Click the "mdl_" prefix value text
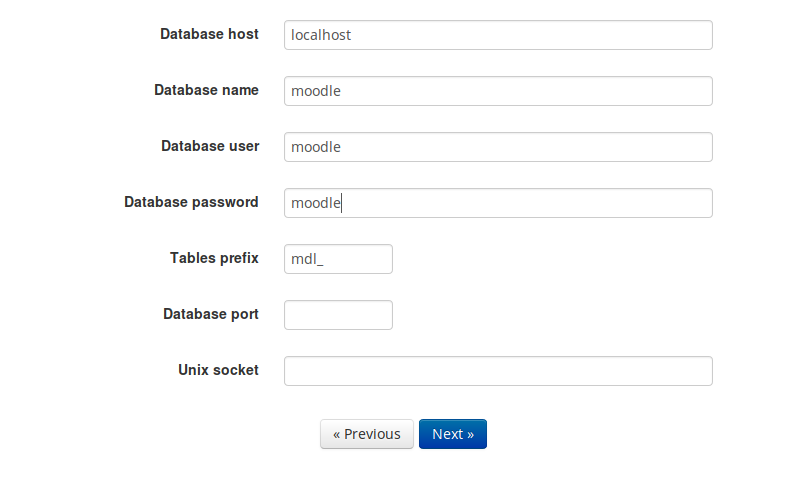This screenshot has height=481, width=799. [x=307, y=259]
